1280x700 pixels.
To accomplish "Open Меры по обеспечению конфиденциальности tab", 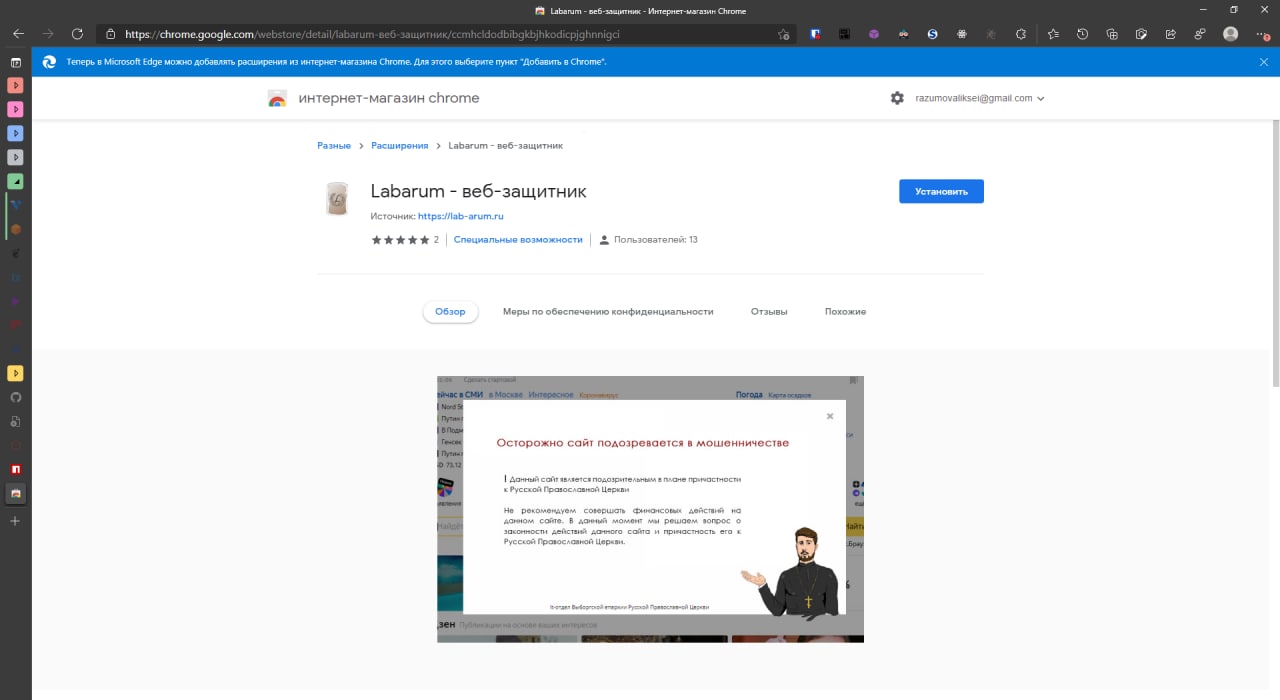I will point(608,311).
